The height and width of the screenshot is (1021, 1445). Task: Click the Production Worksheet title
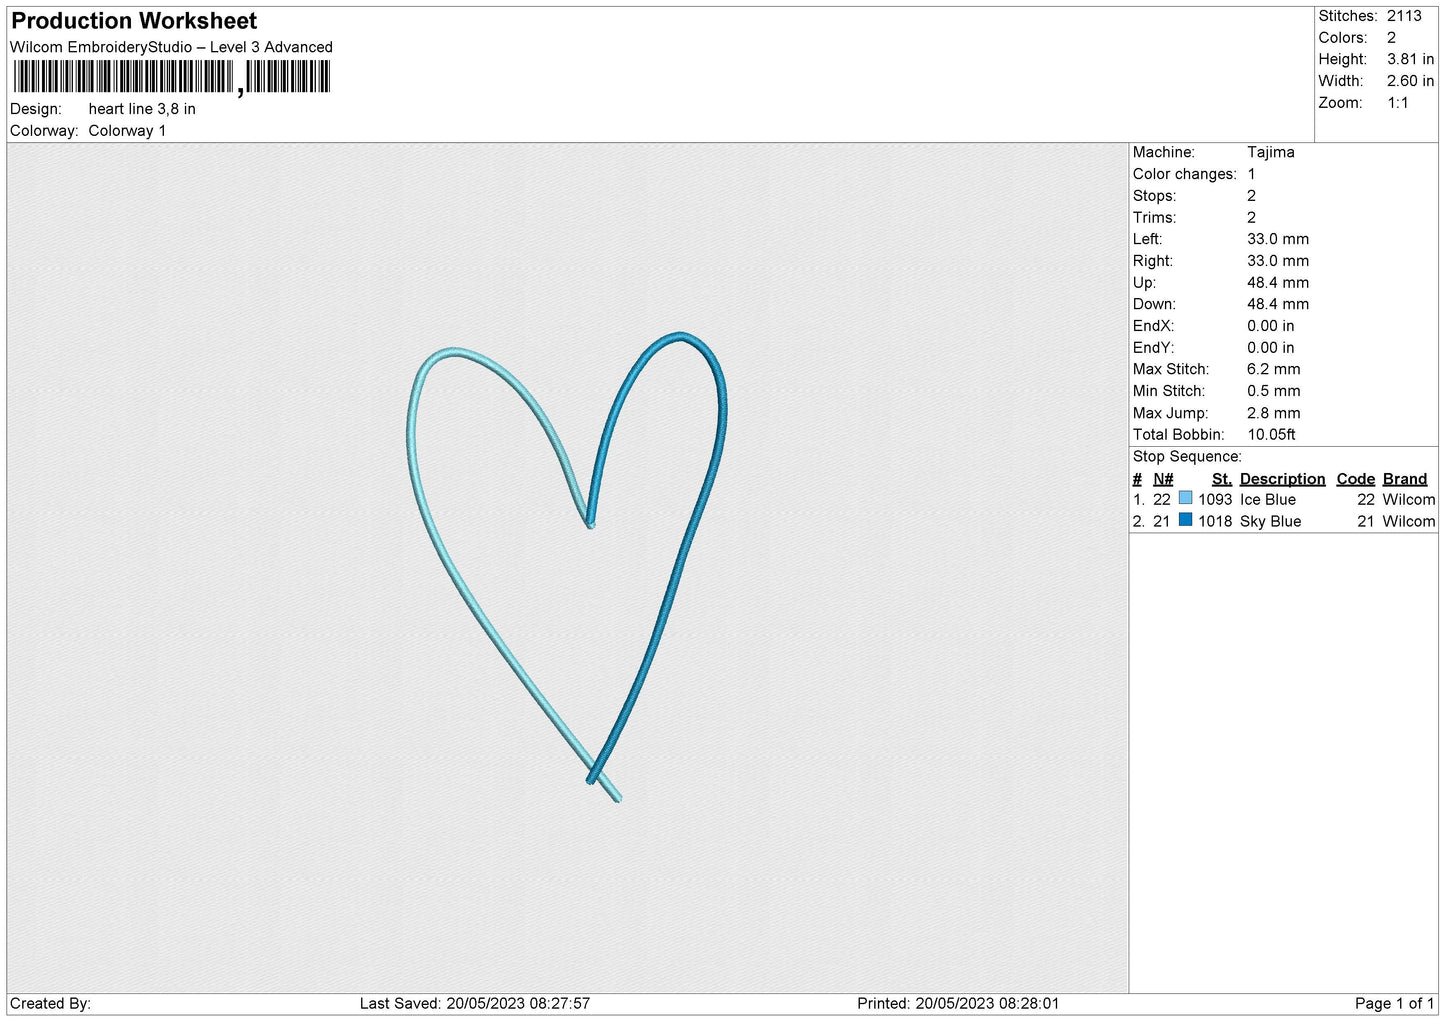pyautogui.click(x=134, y=21)
